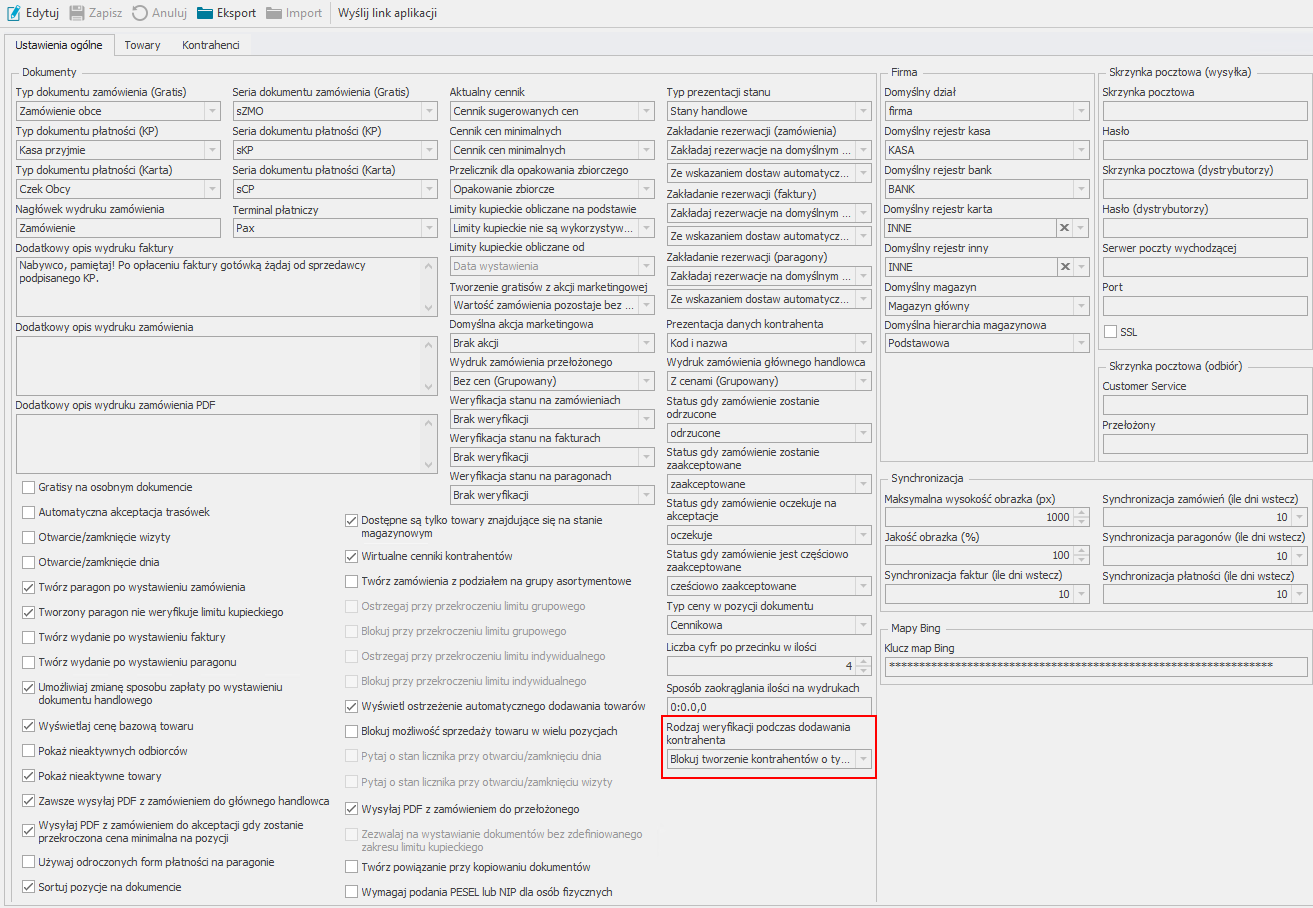The width and height of the screenshot is (1313, 908).
Task: Click Wyślij link aplikacji button
Action: coord(387,13)
